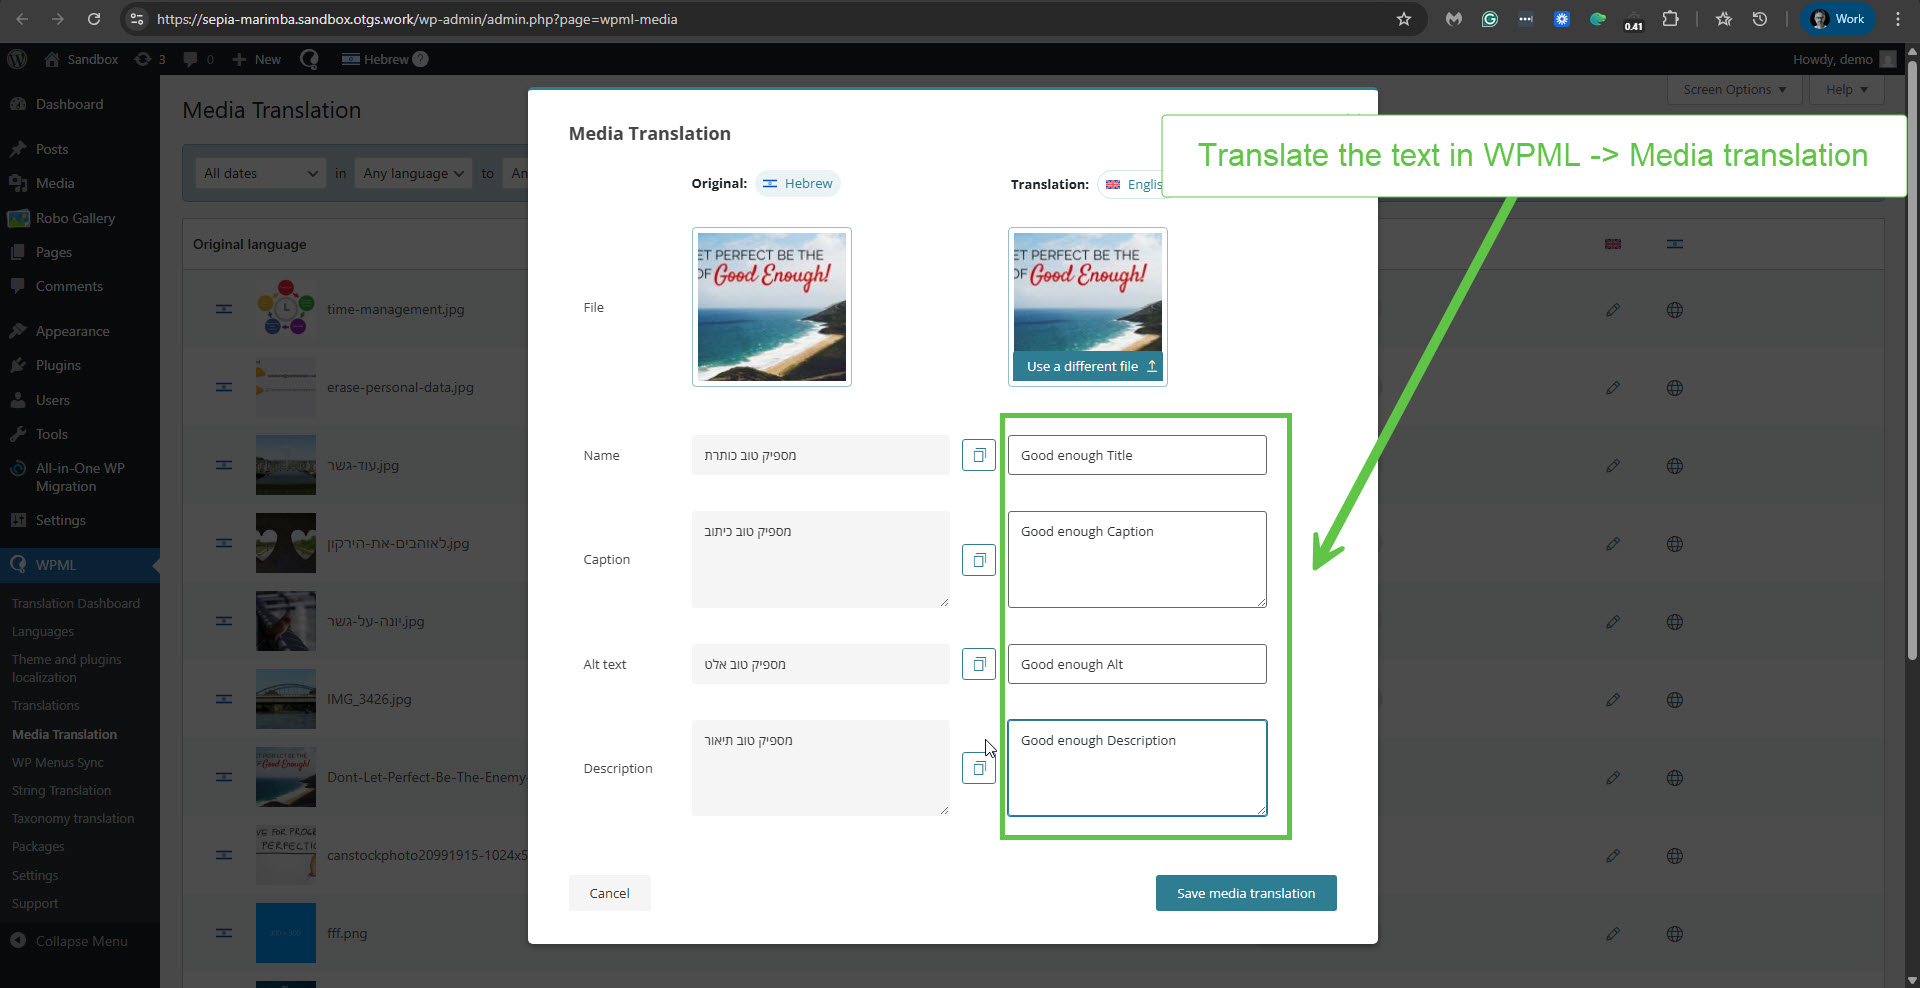Viewport: 1920px width, 988px height.
Task: Click the browser address bar URL
Action: click(x=417, y=19)
